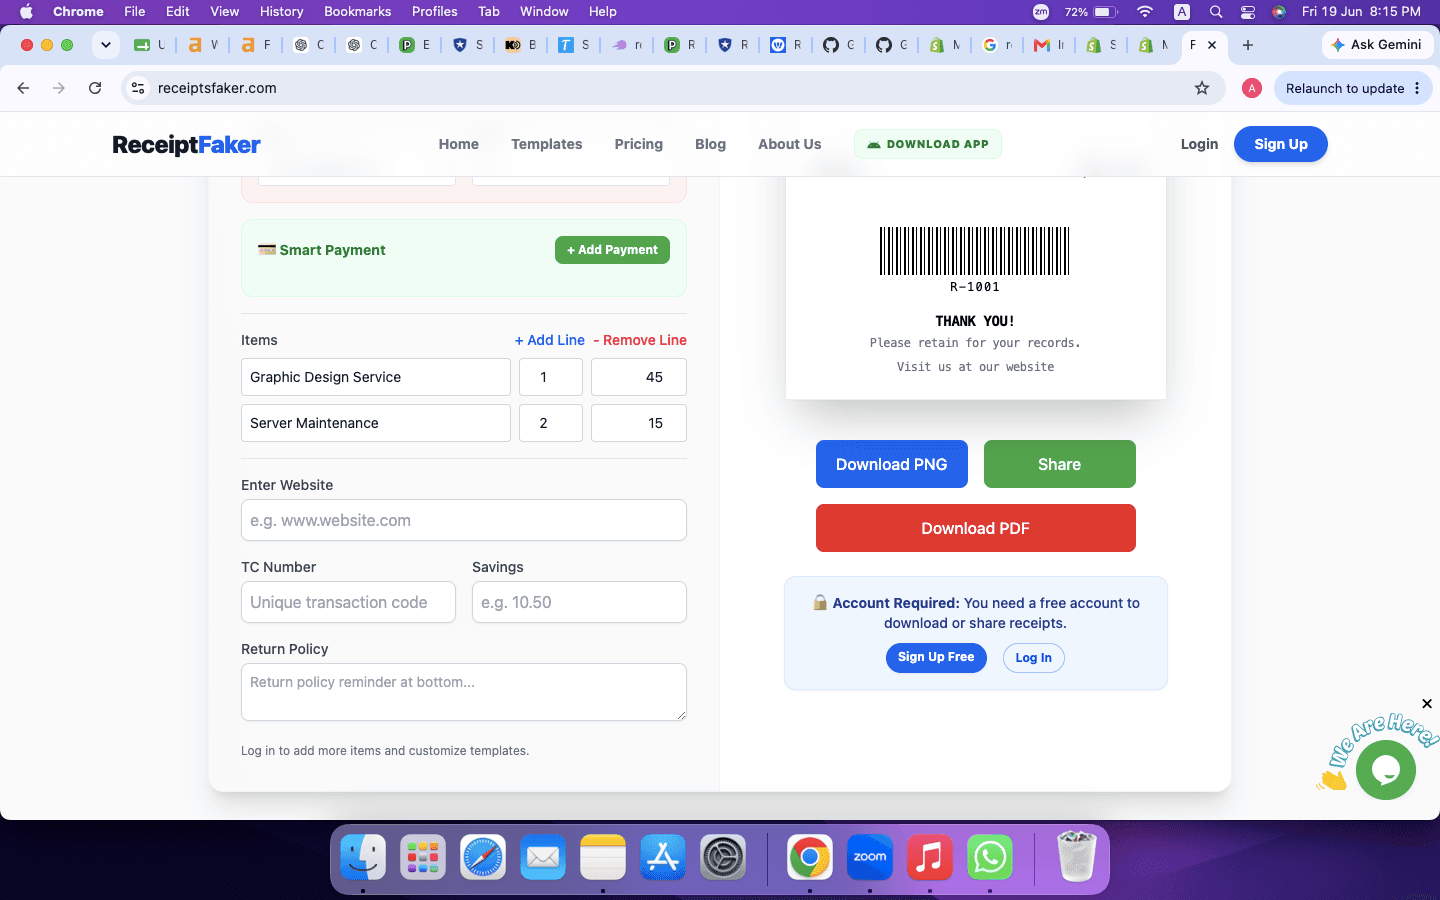Open a new tab with the plus button
The image size is (1440, 900).
[1248, 45]
